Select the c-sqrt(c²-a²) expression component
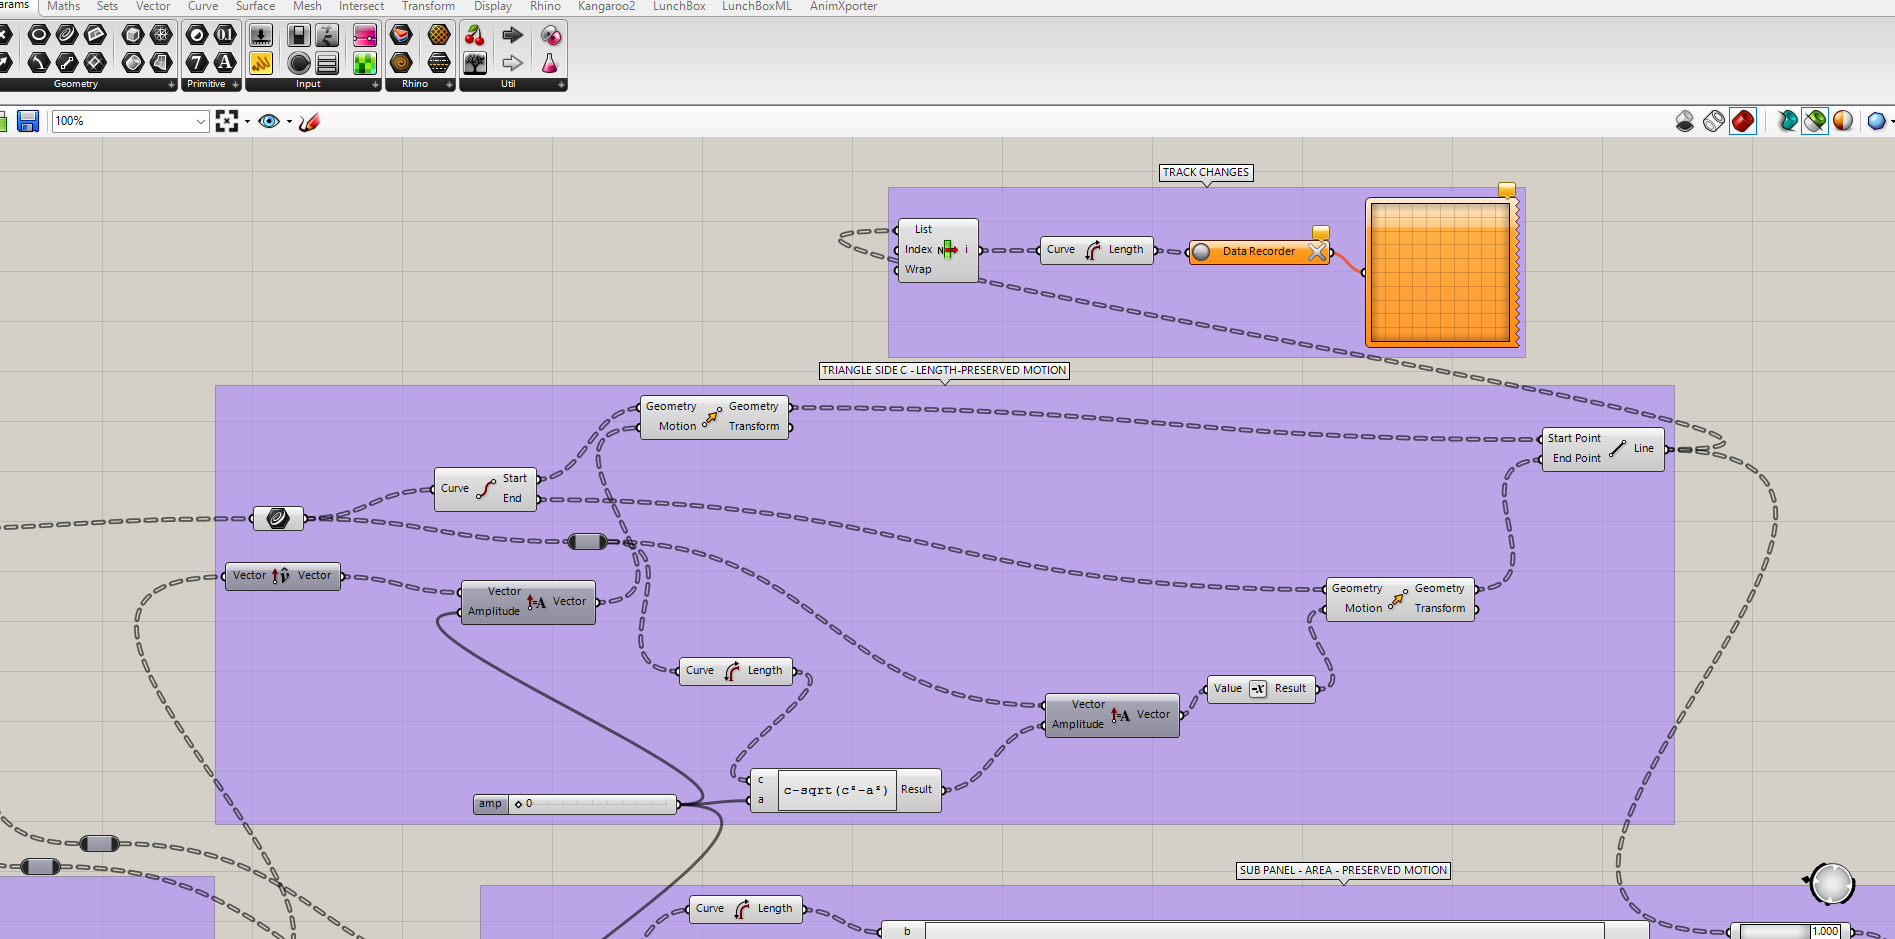The height and width of the screenshot is (939, 1895). [x=846, y=790]
